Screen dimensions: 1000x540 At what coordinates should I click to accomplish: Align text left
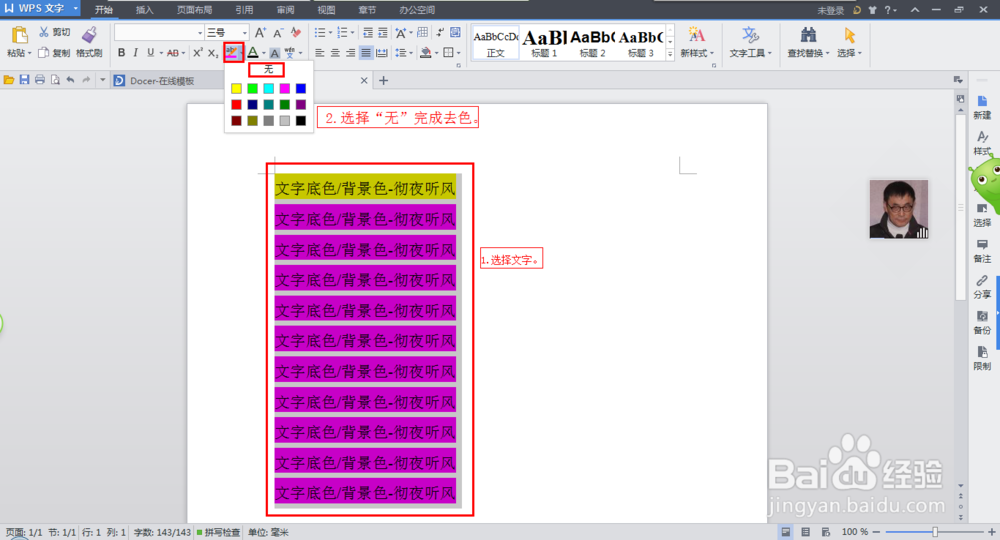tap(320, 53)
